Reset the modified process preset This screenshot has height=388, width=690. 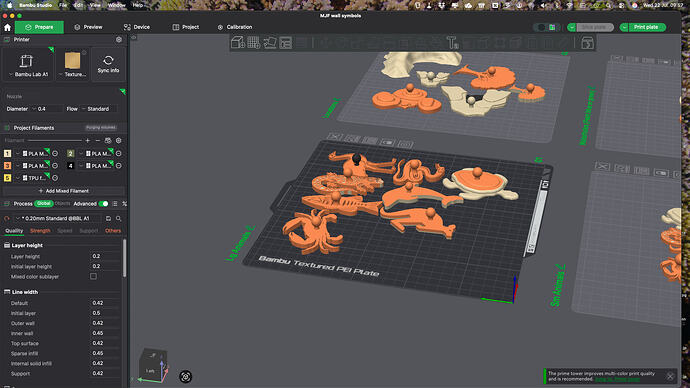7,218
